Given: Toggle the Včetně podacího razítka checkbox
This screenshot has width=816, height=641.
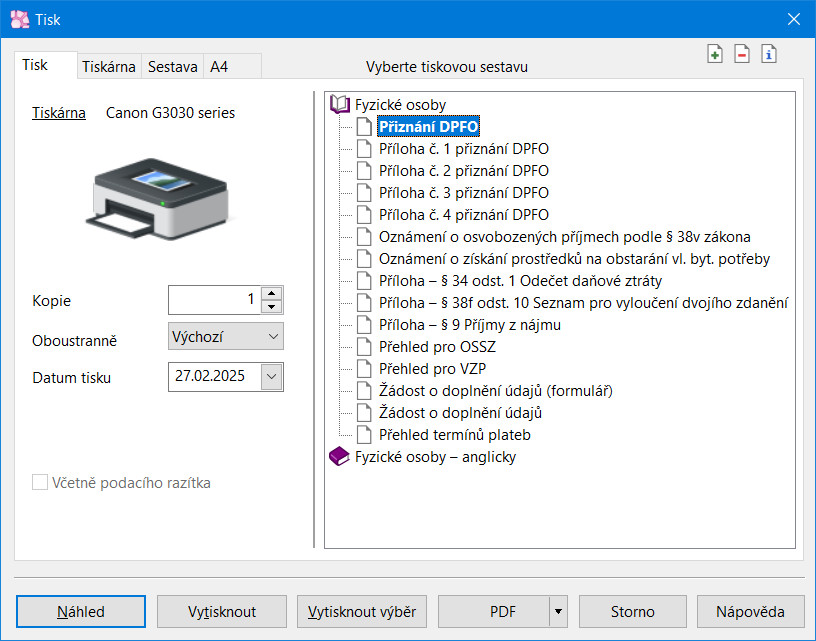Looking at the screenshot, I should 40,483.
